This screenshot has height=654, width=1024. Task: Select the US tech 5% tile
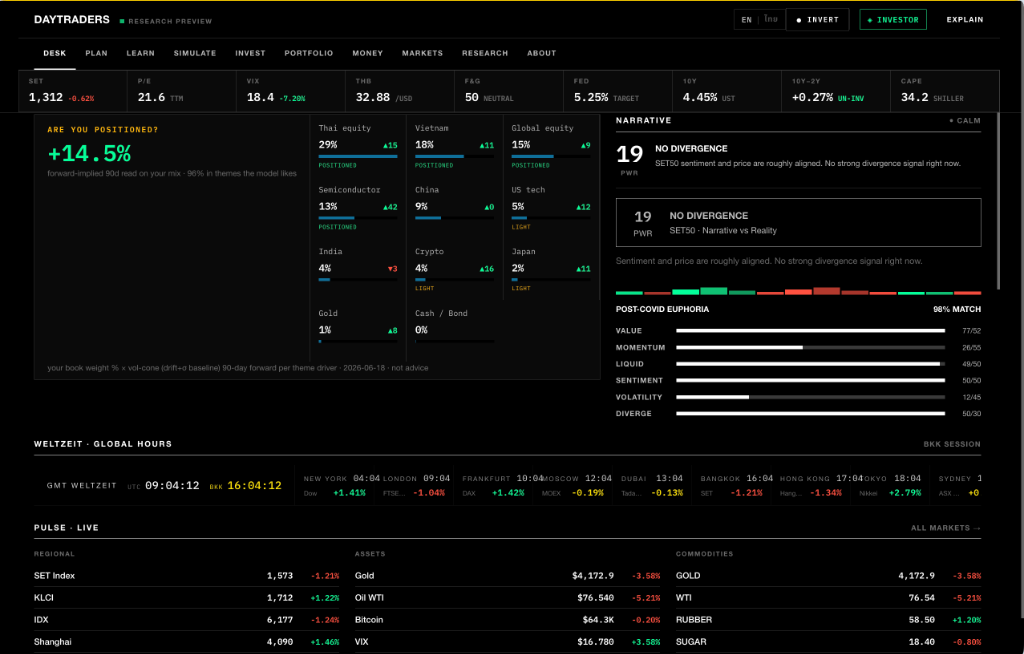(551, 208)
